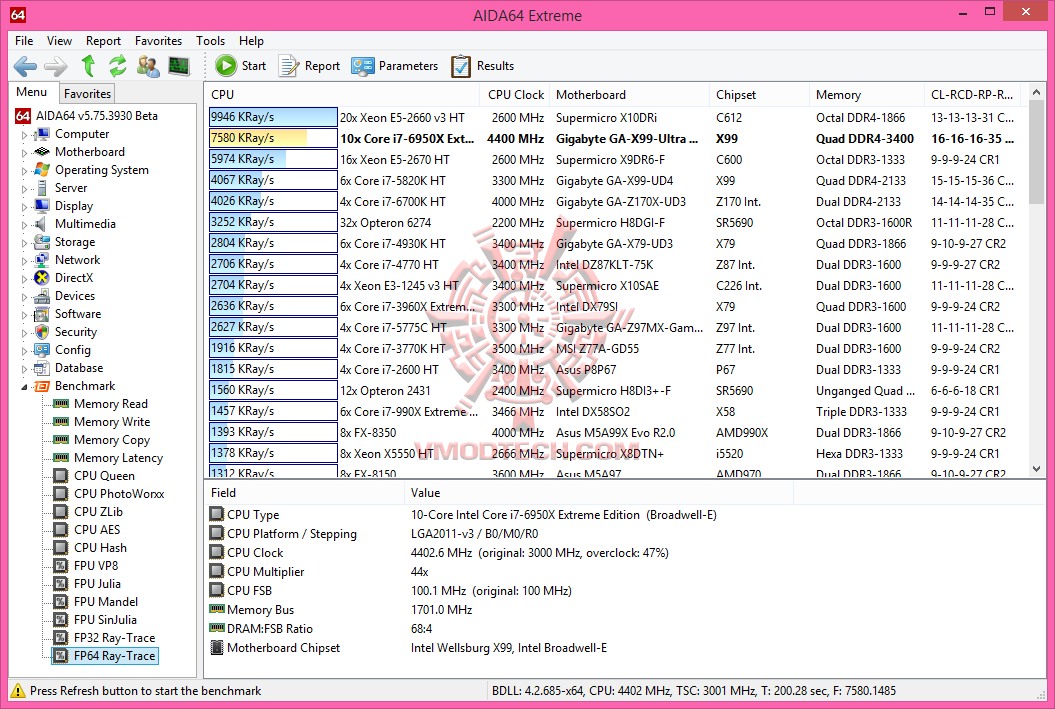Open the View menu
Screen dimensions: 1055x709
pyautogui.click(x=59, y=41)
